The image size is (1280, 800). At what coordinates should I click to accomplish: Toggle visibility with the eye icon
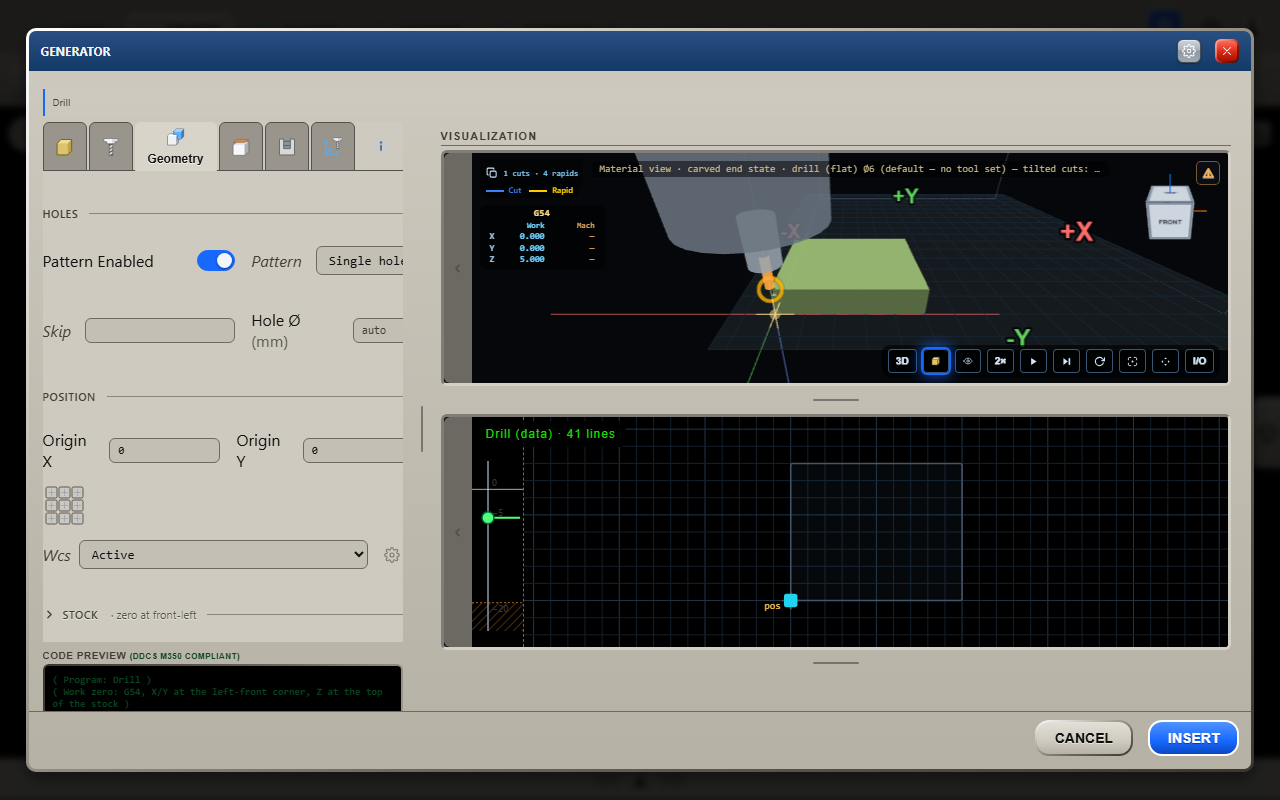point(968,361)
